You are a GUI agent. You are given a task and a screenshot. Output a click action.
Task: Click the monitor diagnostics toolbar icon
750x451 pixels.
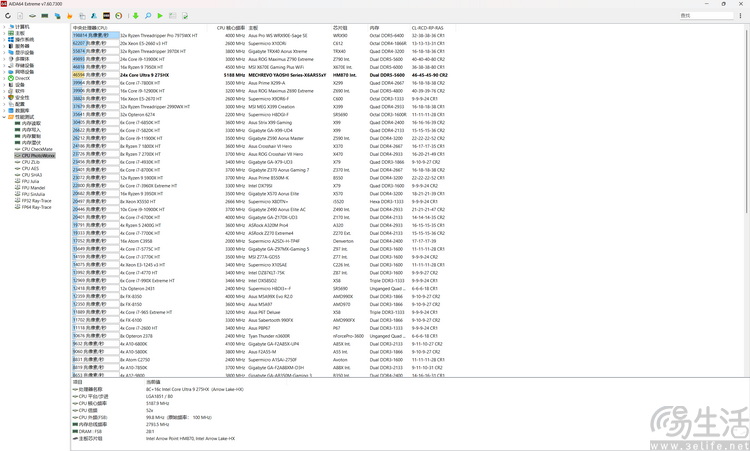pos(82,16)
